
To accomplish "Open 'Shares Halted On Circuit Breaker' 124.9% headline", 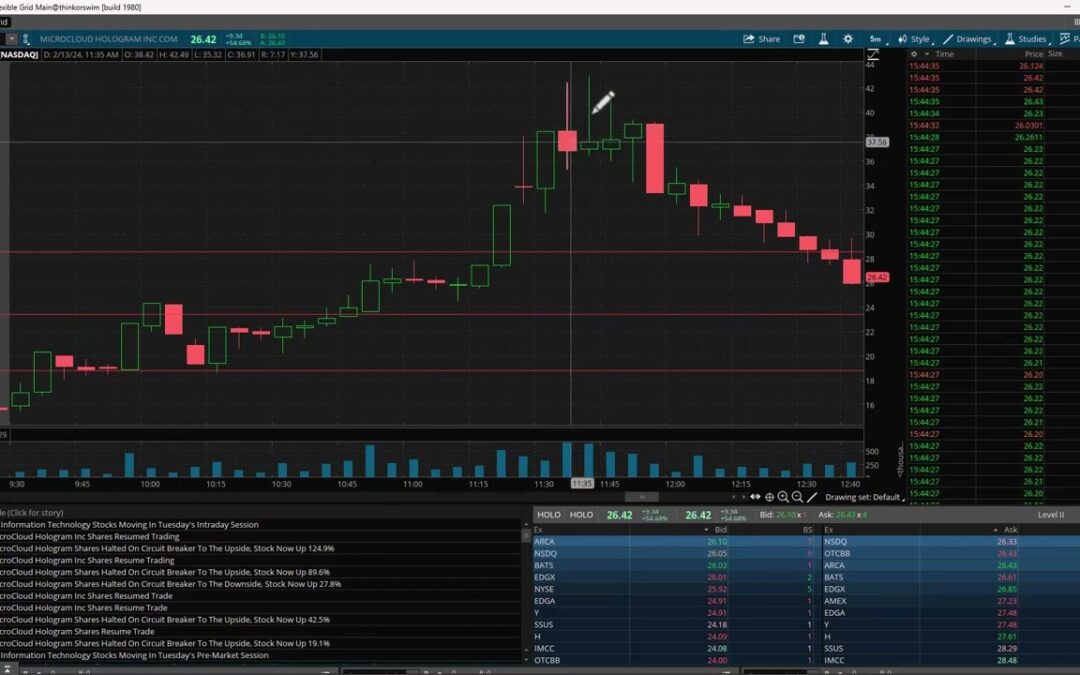I will pyautogui.click(x=167, y=548).
